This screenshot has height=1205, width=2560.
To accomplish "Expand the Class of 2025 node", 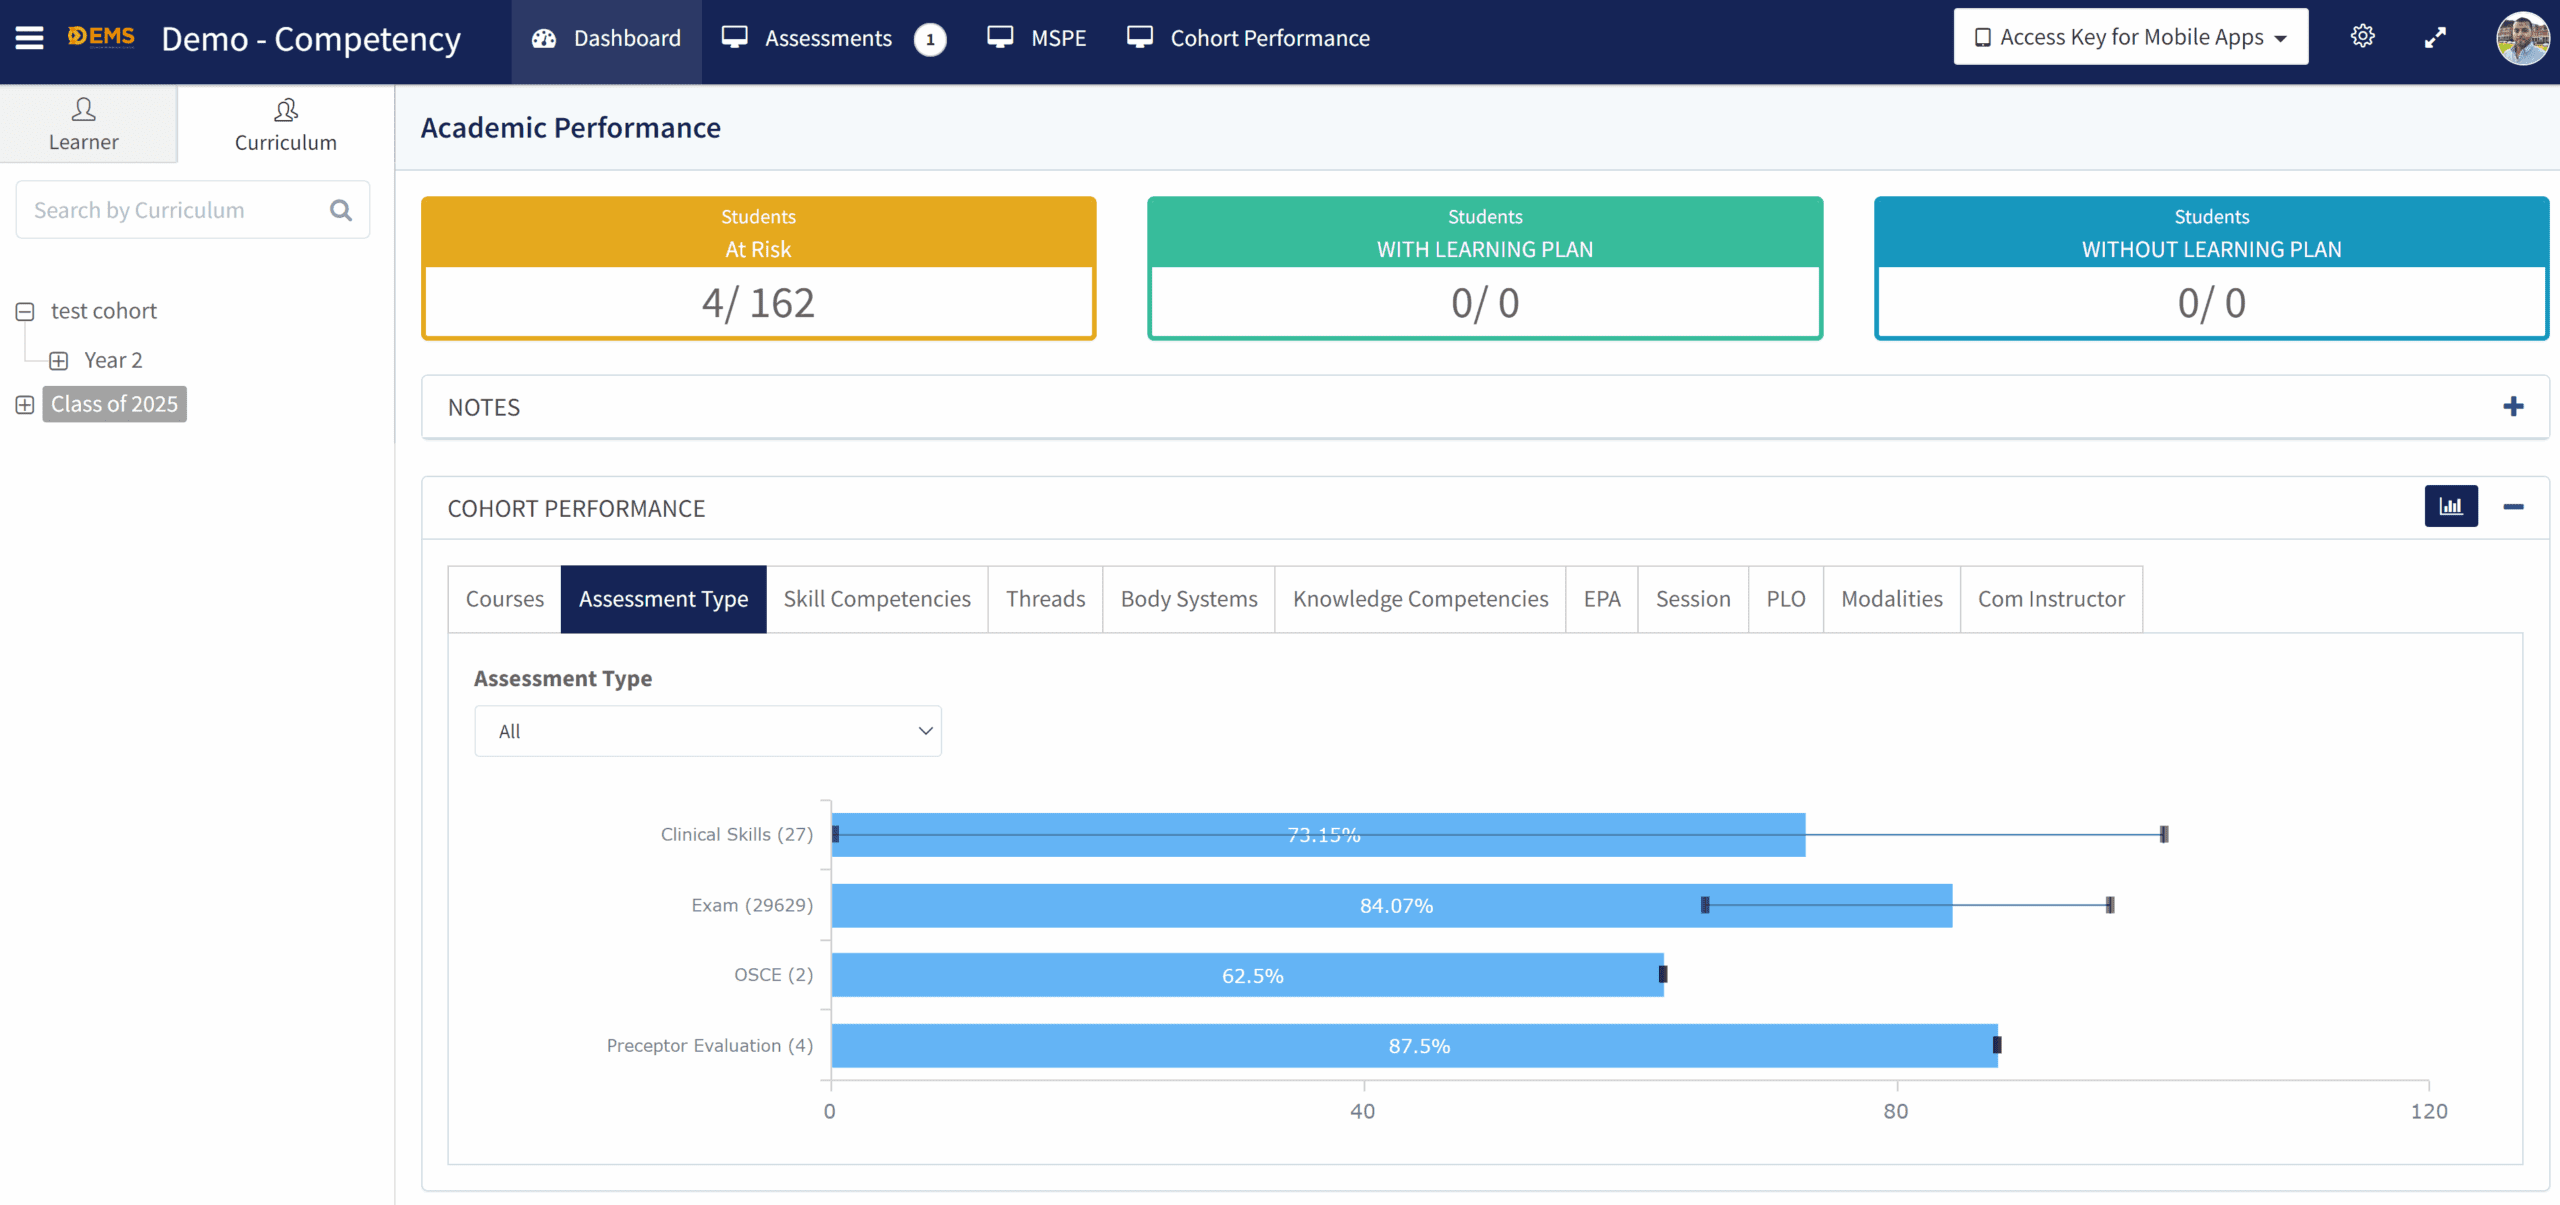I will [25, 404].
